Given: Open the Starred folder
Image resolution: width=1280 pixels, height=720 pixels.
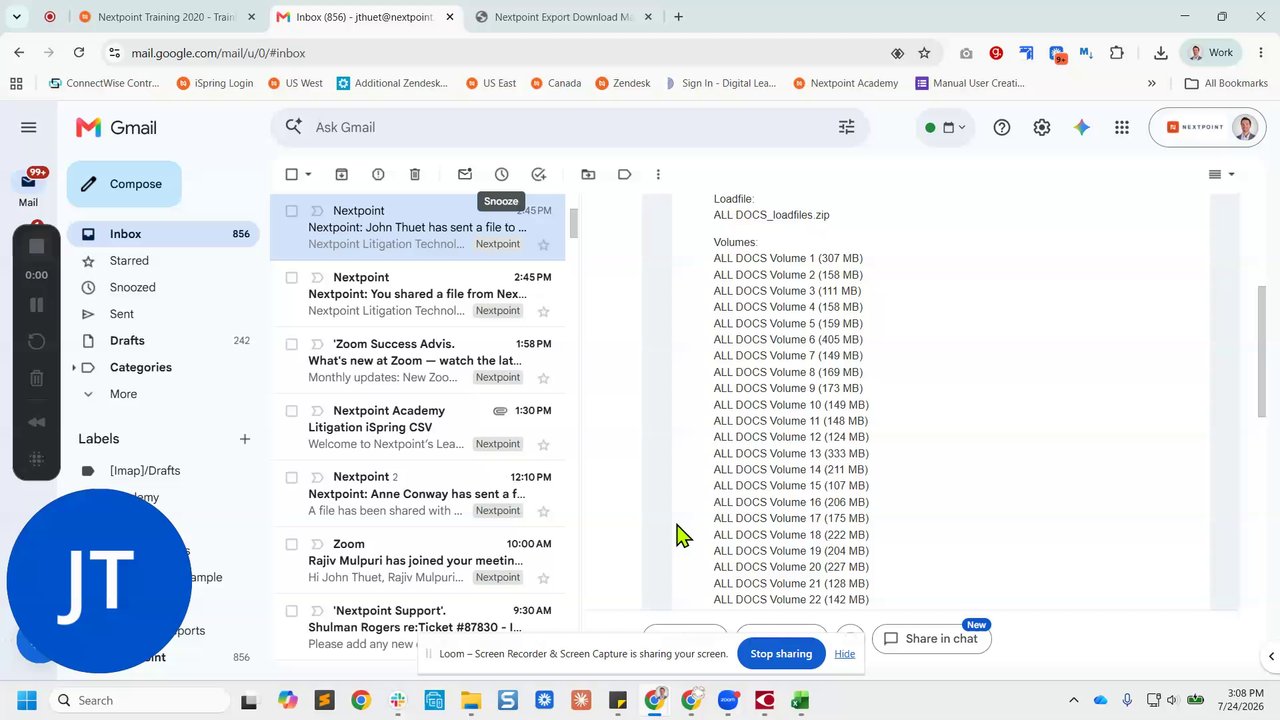Looking at the screenshot, I should click(164, 261).
